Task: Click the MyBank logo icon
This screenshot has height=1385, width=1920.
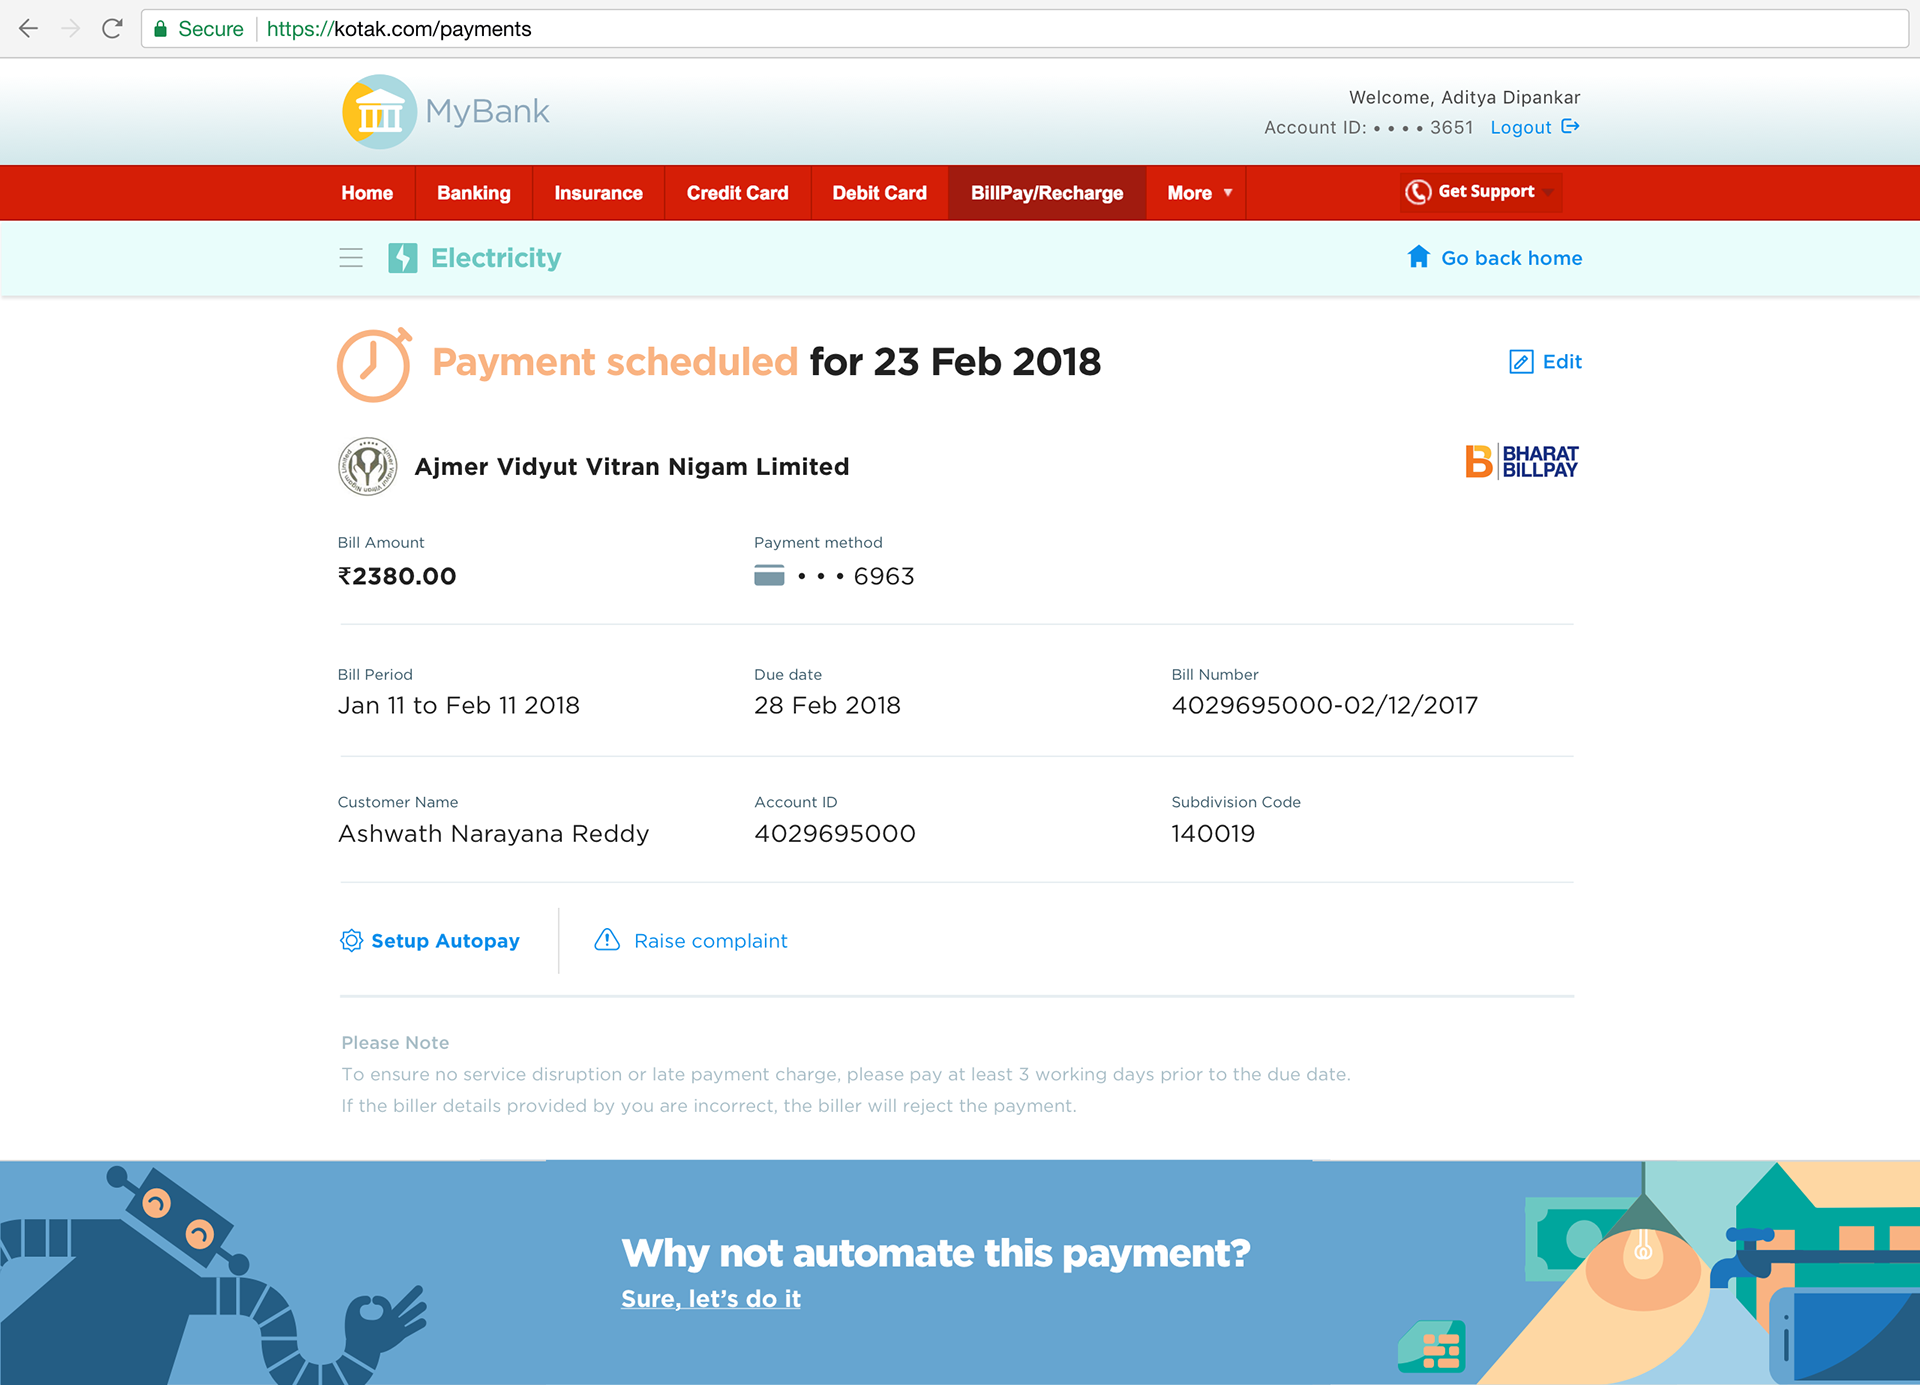Action: pyautogui.click(x=379, y=112)
